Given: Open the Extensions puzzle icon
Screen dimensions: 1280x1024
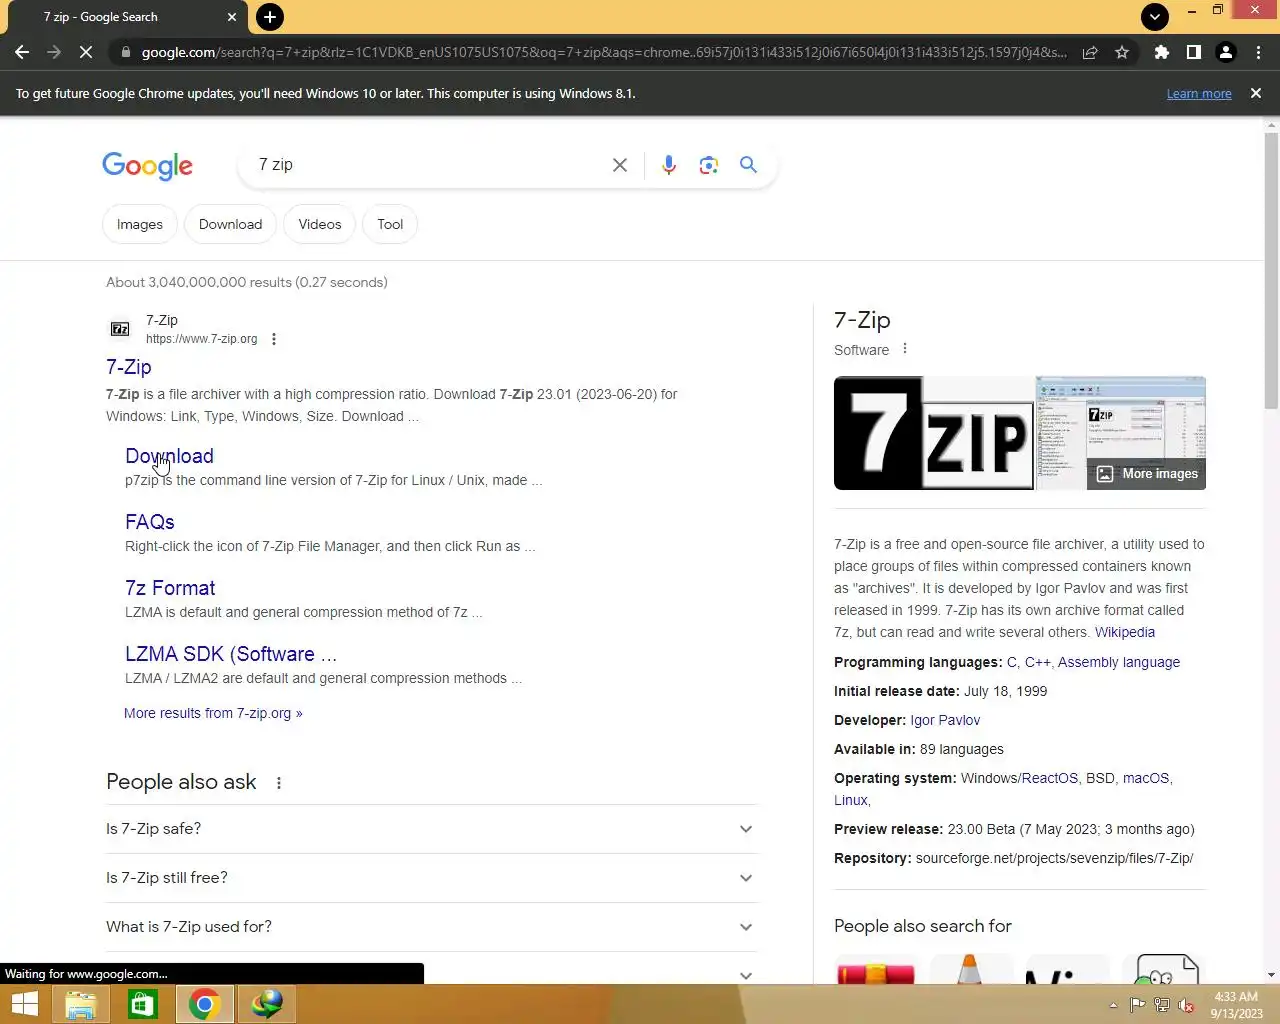Looking at the screenshot, I should tap(1161, 52).
